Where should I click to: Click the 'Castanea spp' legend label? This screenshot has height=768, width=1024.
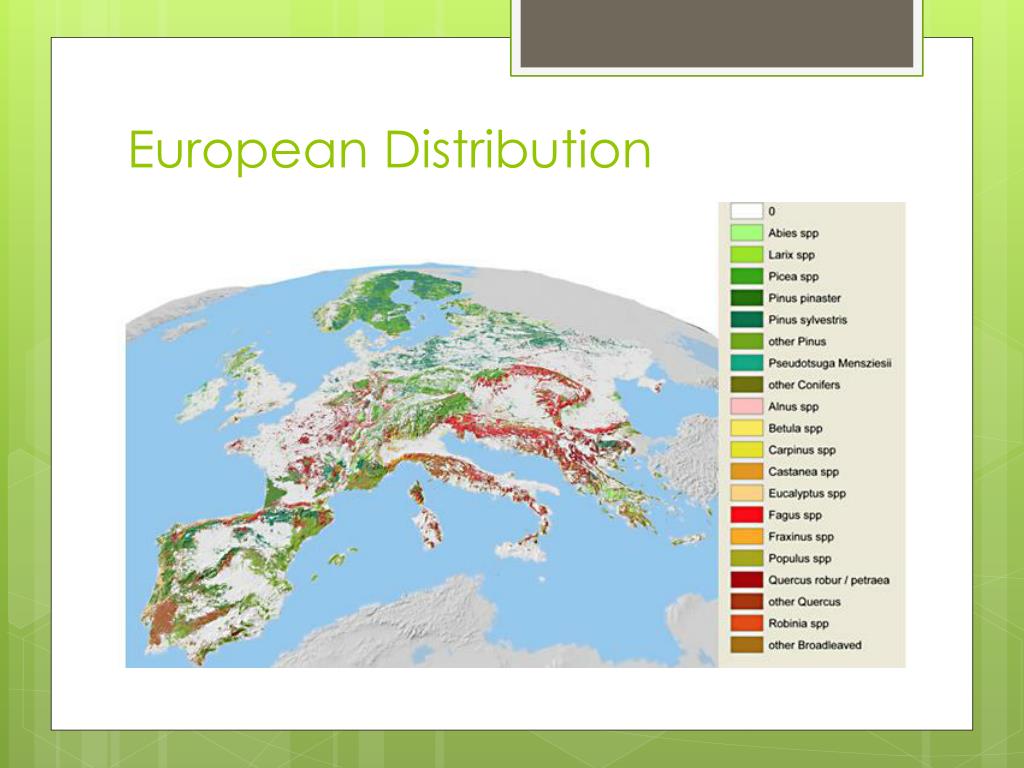point(803,471)
